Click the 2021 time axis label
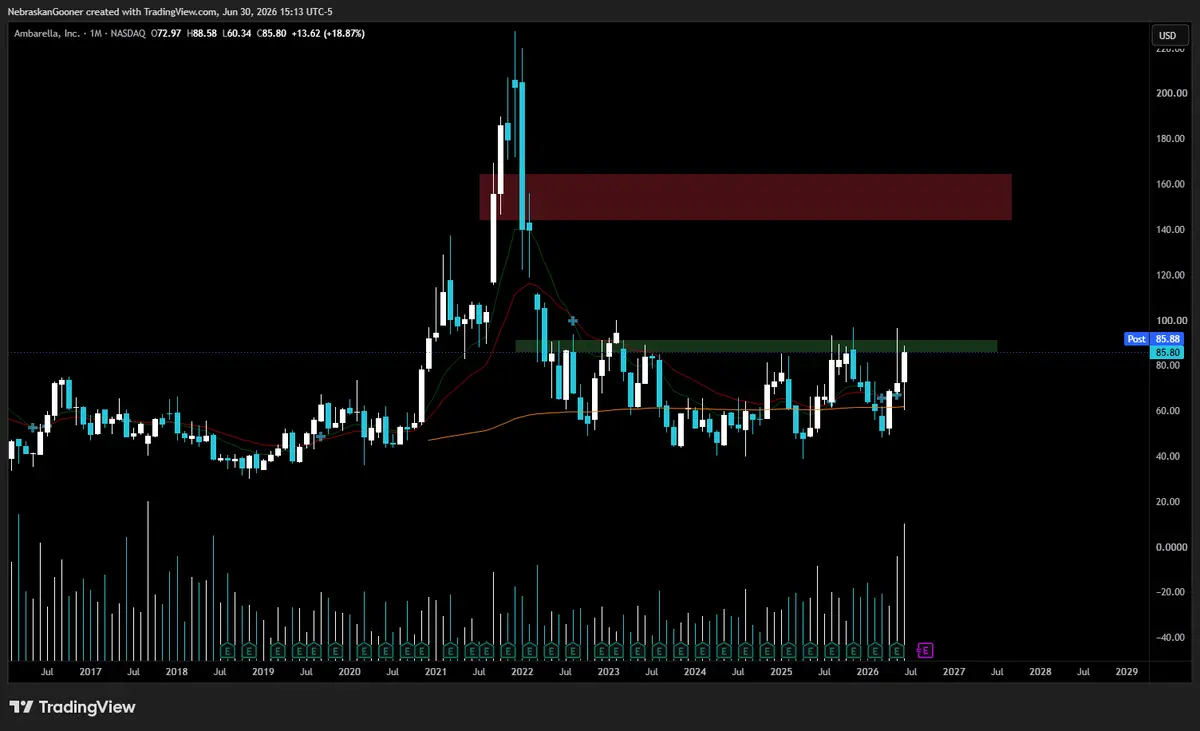 [x=435, y=673]
